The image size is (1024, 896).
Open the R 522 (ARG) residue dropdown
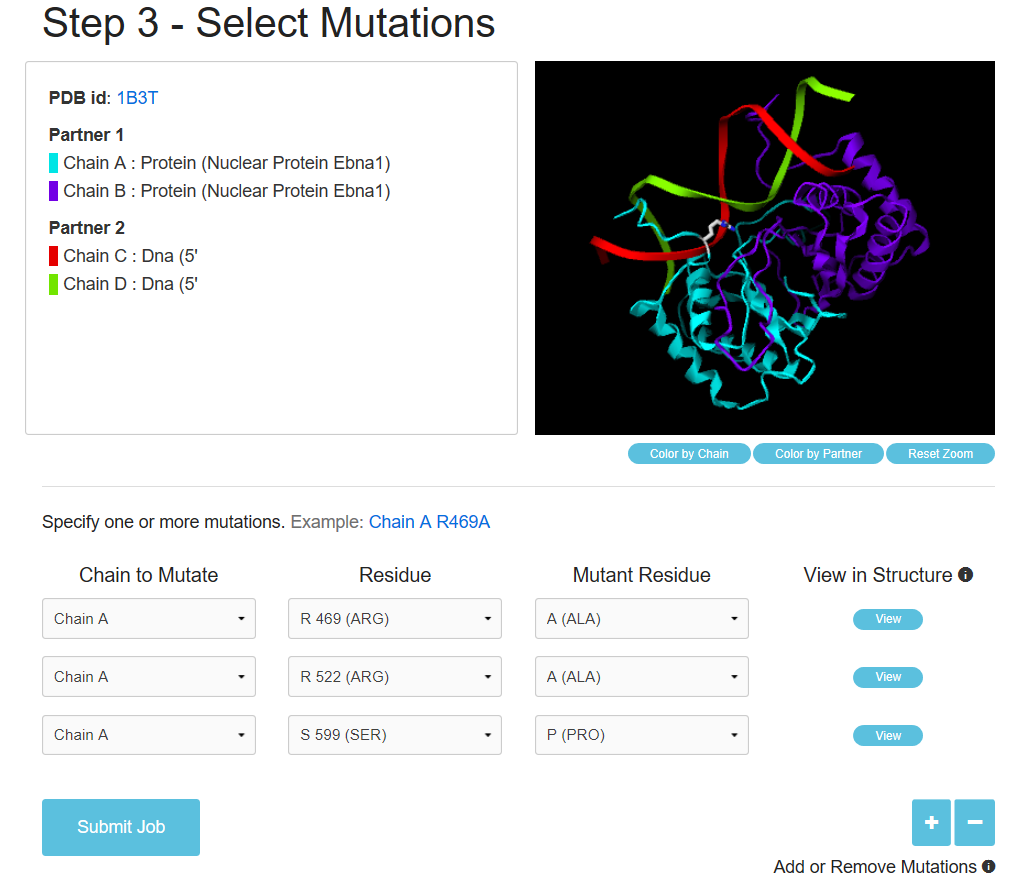coord(395,677)
